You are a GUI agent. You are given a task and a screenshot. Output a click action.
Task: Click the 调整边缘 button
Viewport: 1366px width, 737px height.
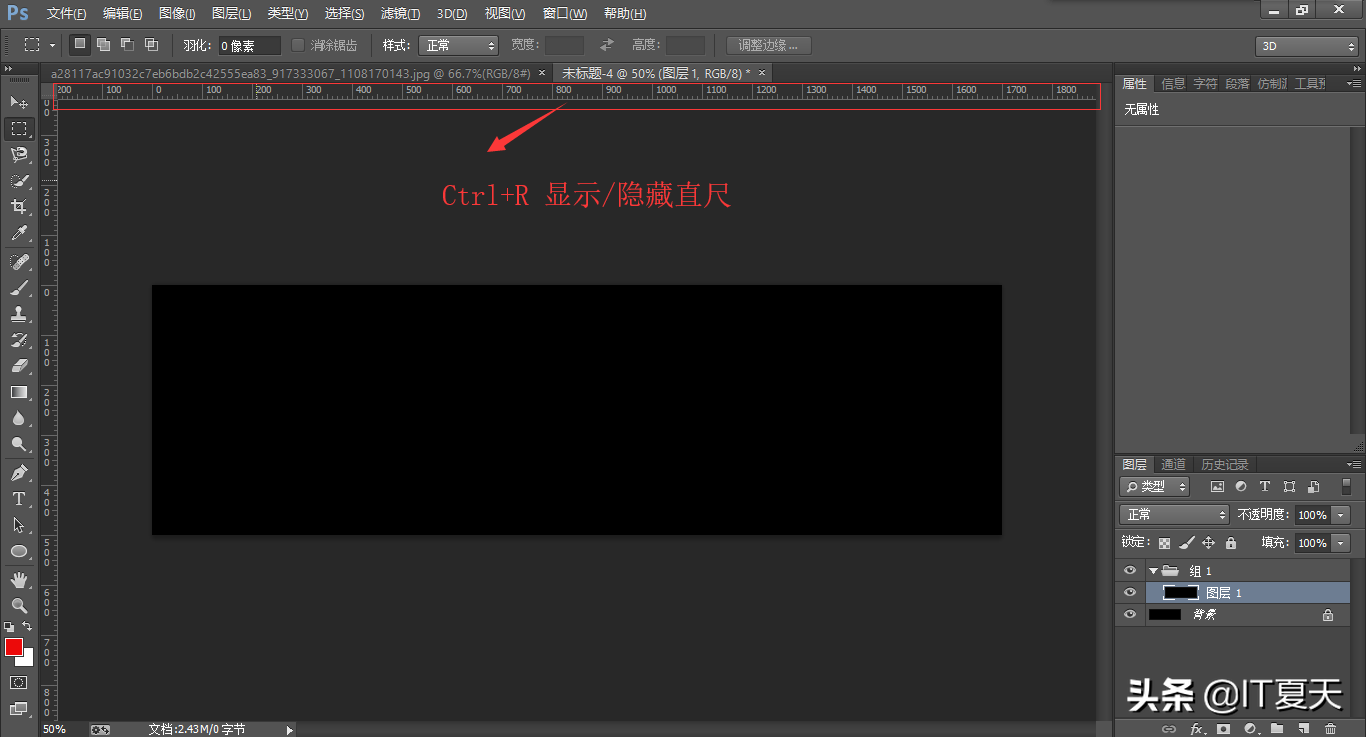pyautogui.click(x=768, y=45)
